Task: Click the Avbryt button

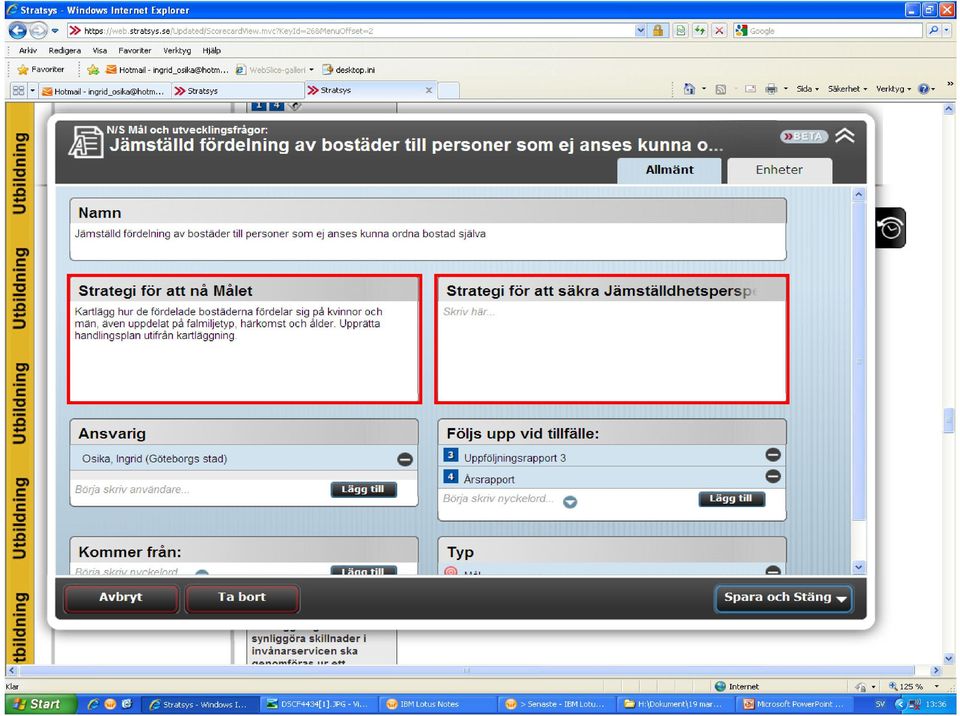Action: click(121, 598)
